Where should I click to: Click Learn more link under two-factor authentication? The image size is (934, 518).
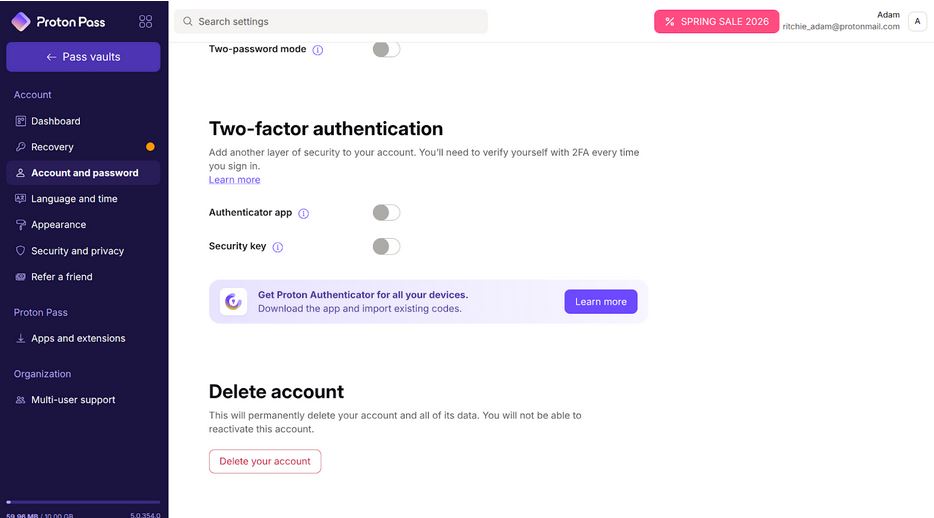pos(235,180)
